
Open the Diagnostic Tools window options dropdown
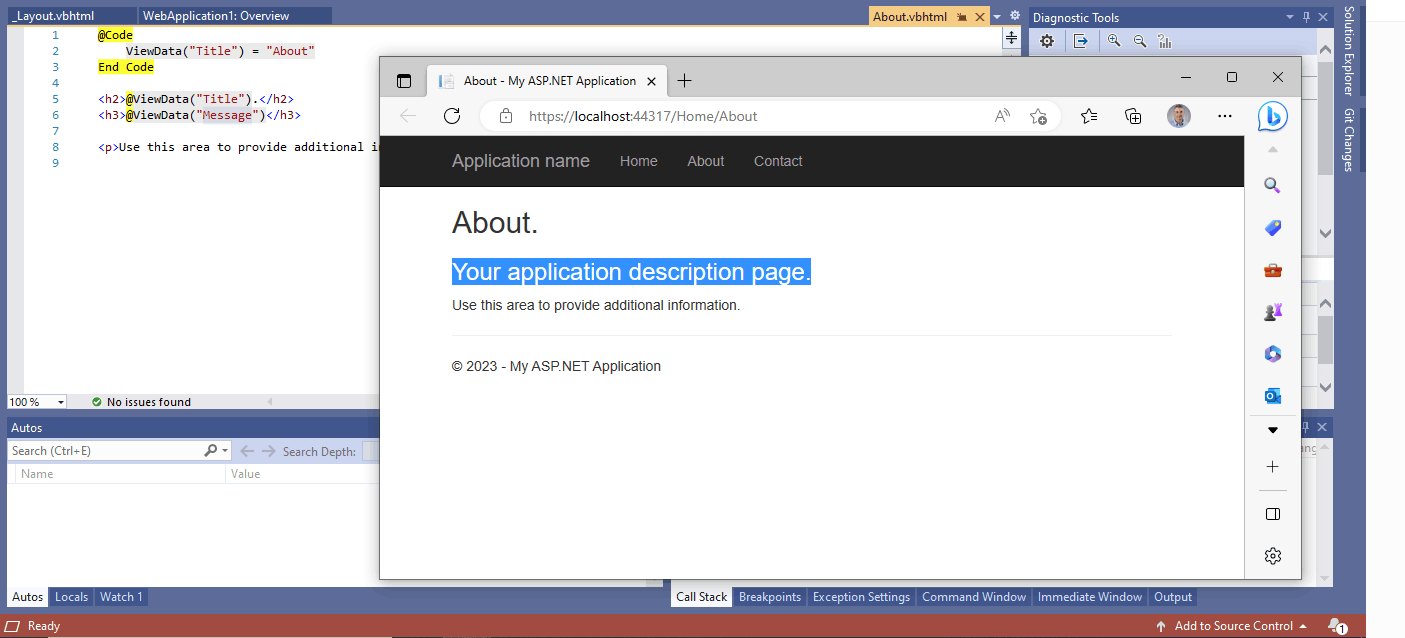pos(1290,17)
